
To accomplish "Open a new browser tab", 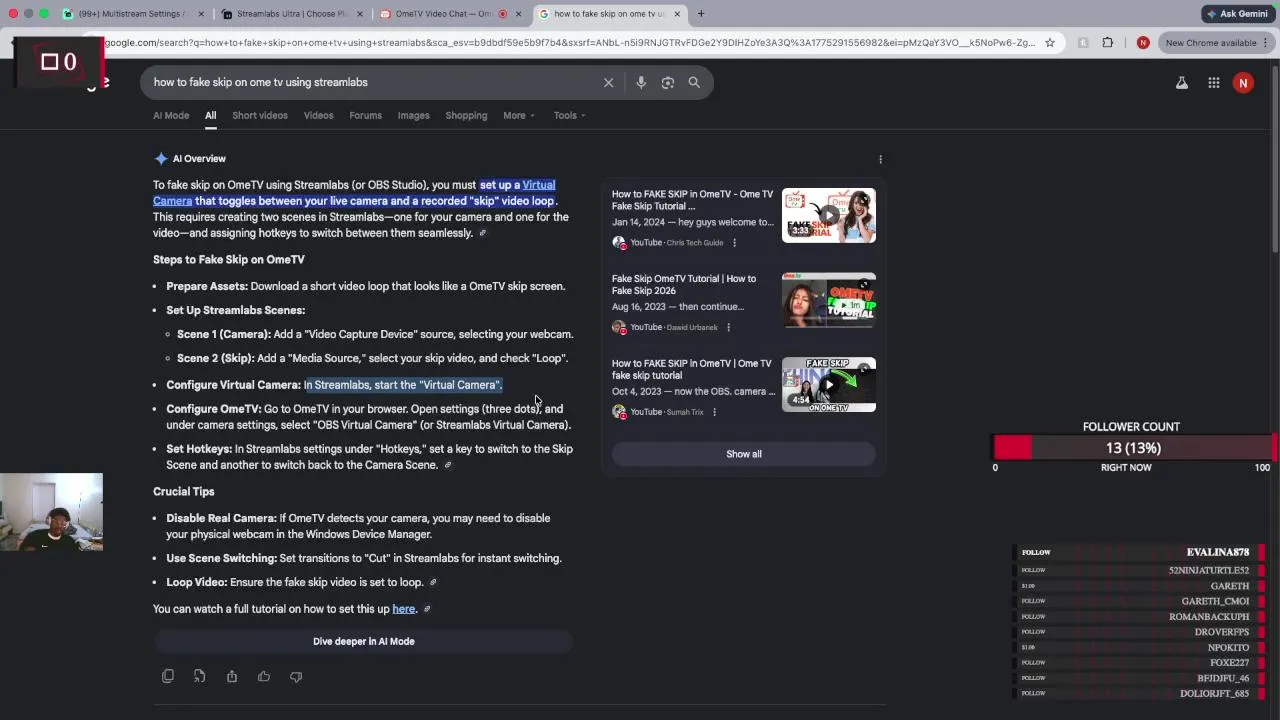I will point(701,14).
